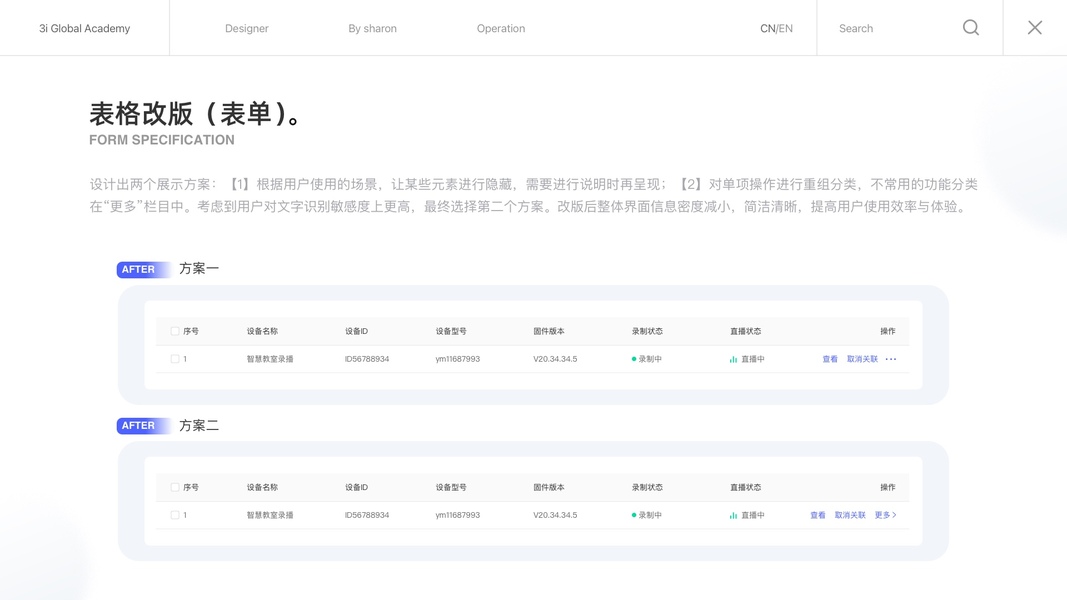Open the Designer nav item
Screen dimensions: 1067x600
point(246,29)
